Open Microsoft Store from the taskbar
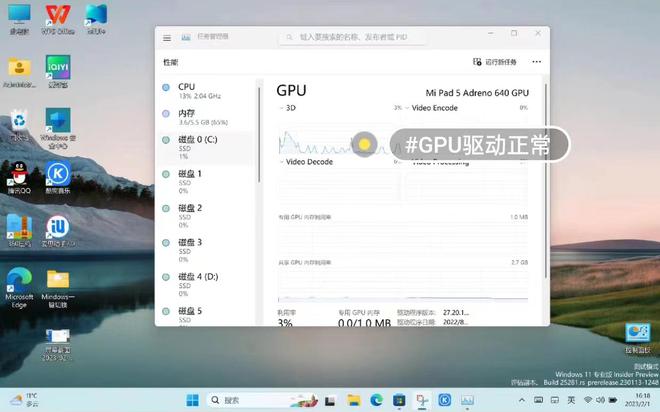 (x=399, y=400)
